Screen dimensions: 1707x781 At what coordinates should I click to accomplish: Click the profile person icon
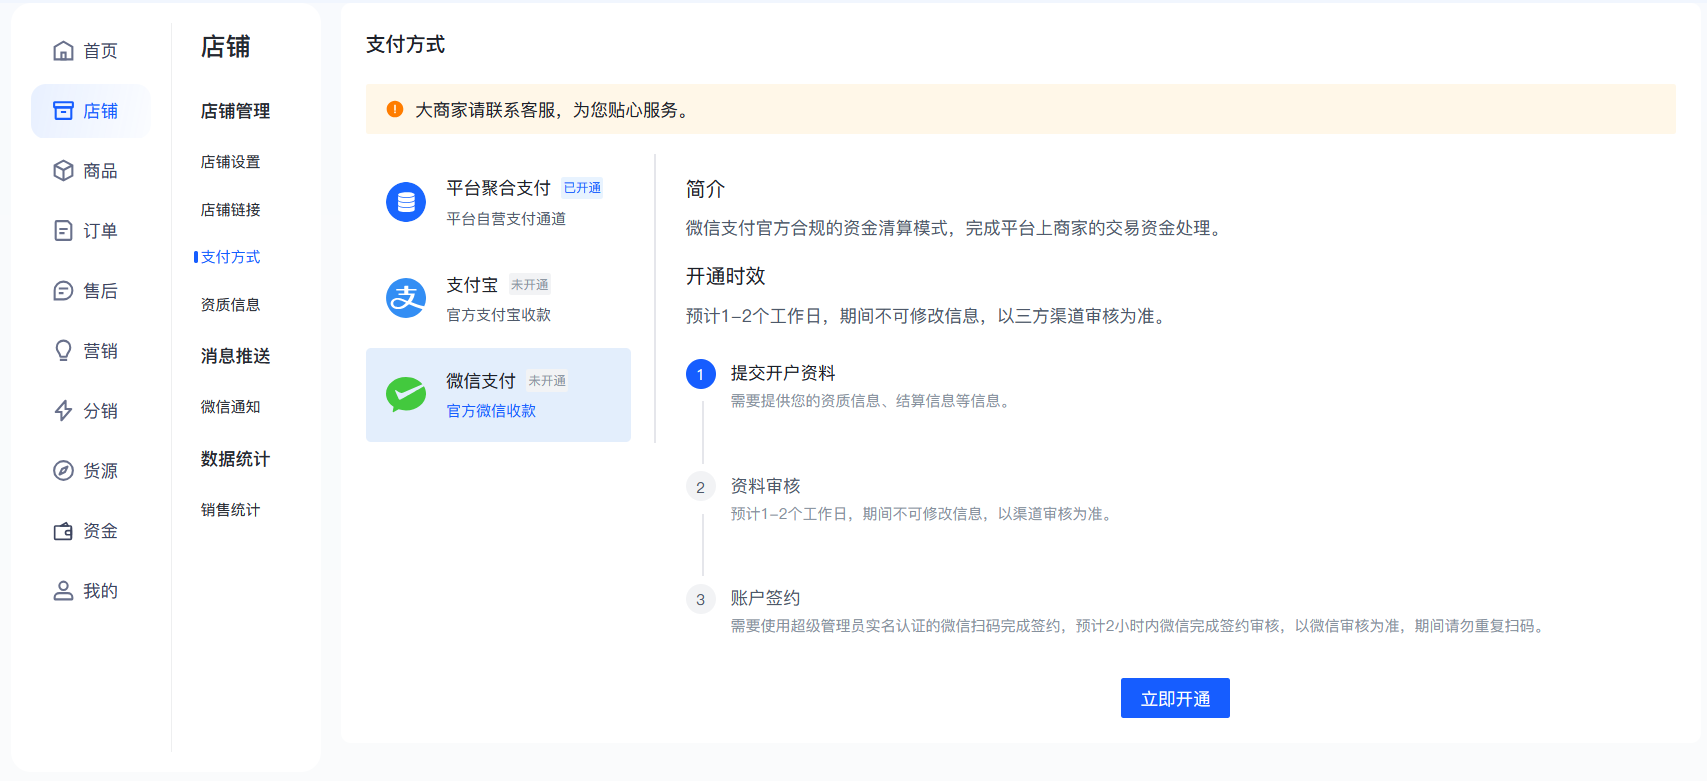click(63, 591)
